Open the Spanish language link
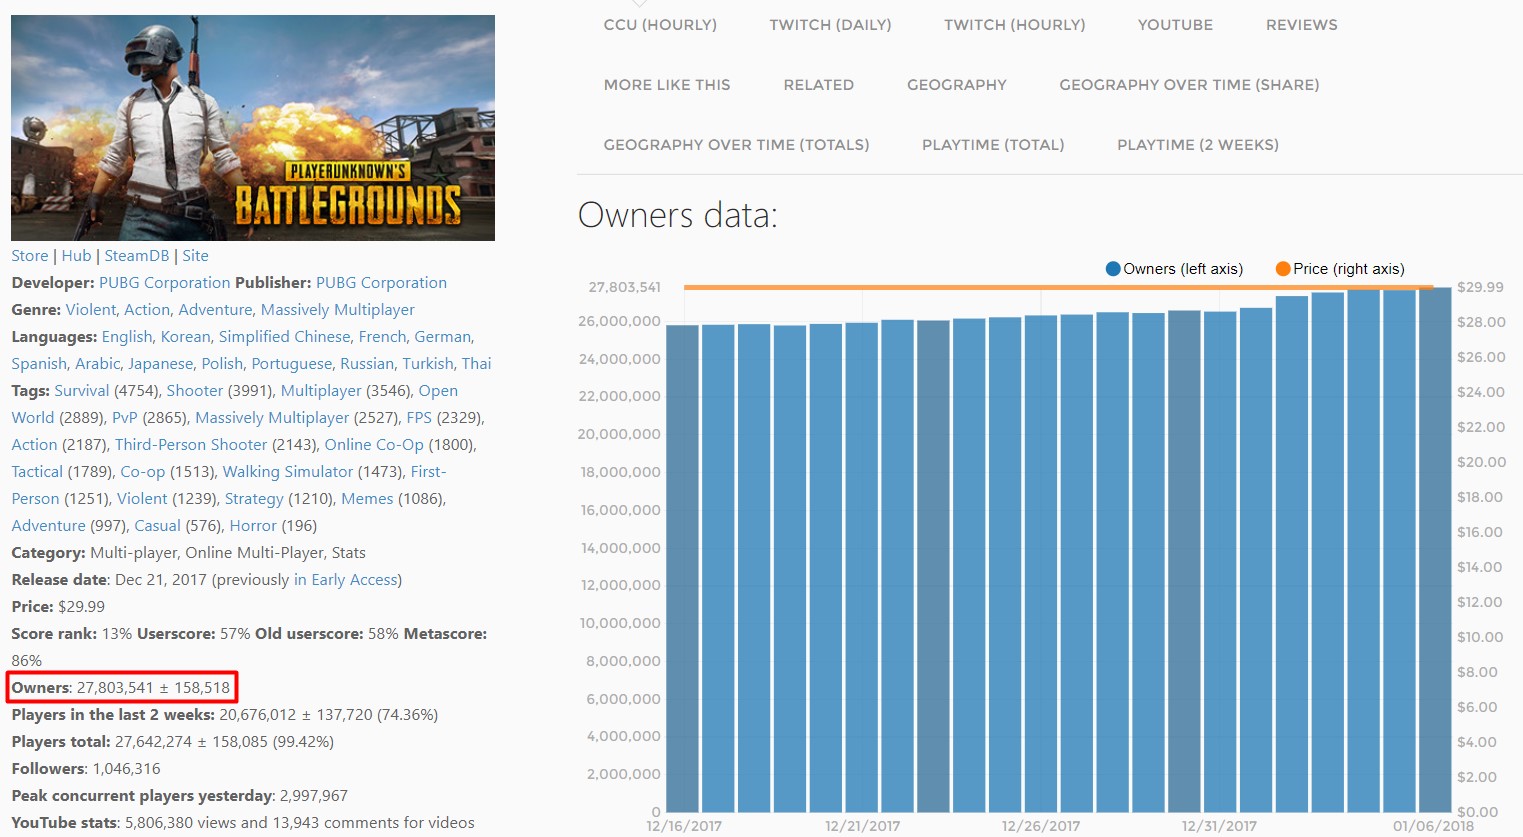The width and height of the screenshot is (1523, 837). [x=40, y=364]
